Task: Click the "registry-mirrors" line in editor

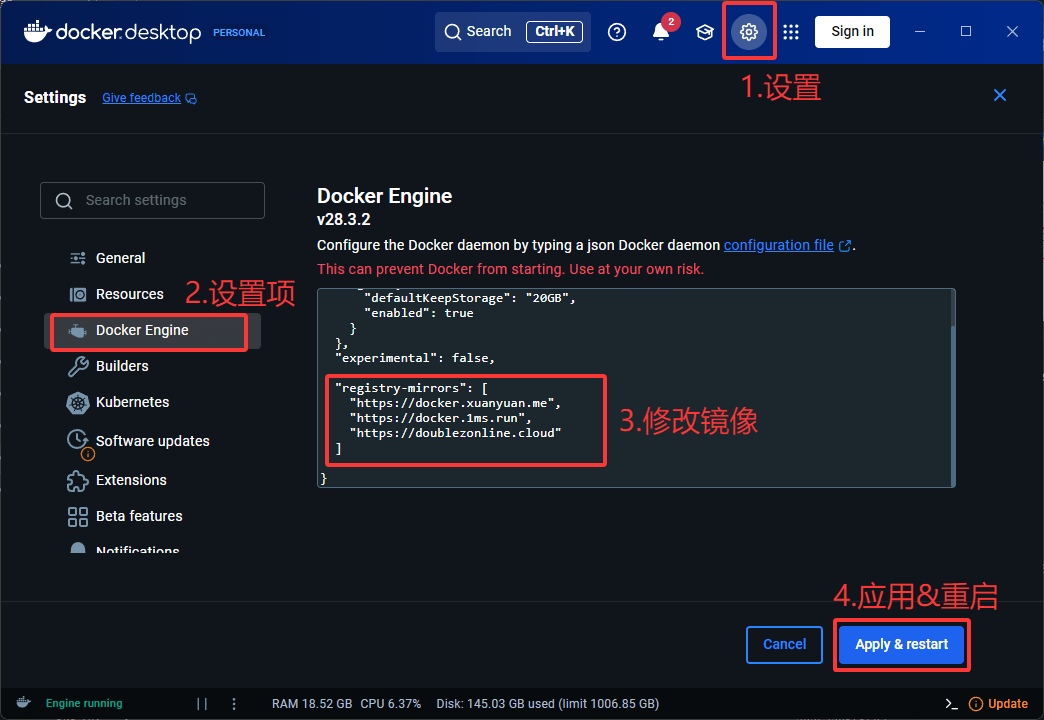Action: 411,388
